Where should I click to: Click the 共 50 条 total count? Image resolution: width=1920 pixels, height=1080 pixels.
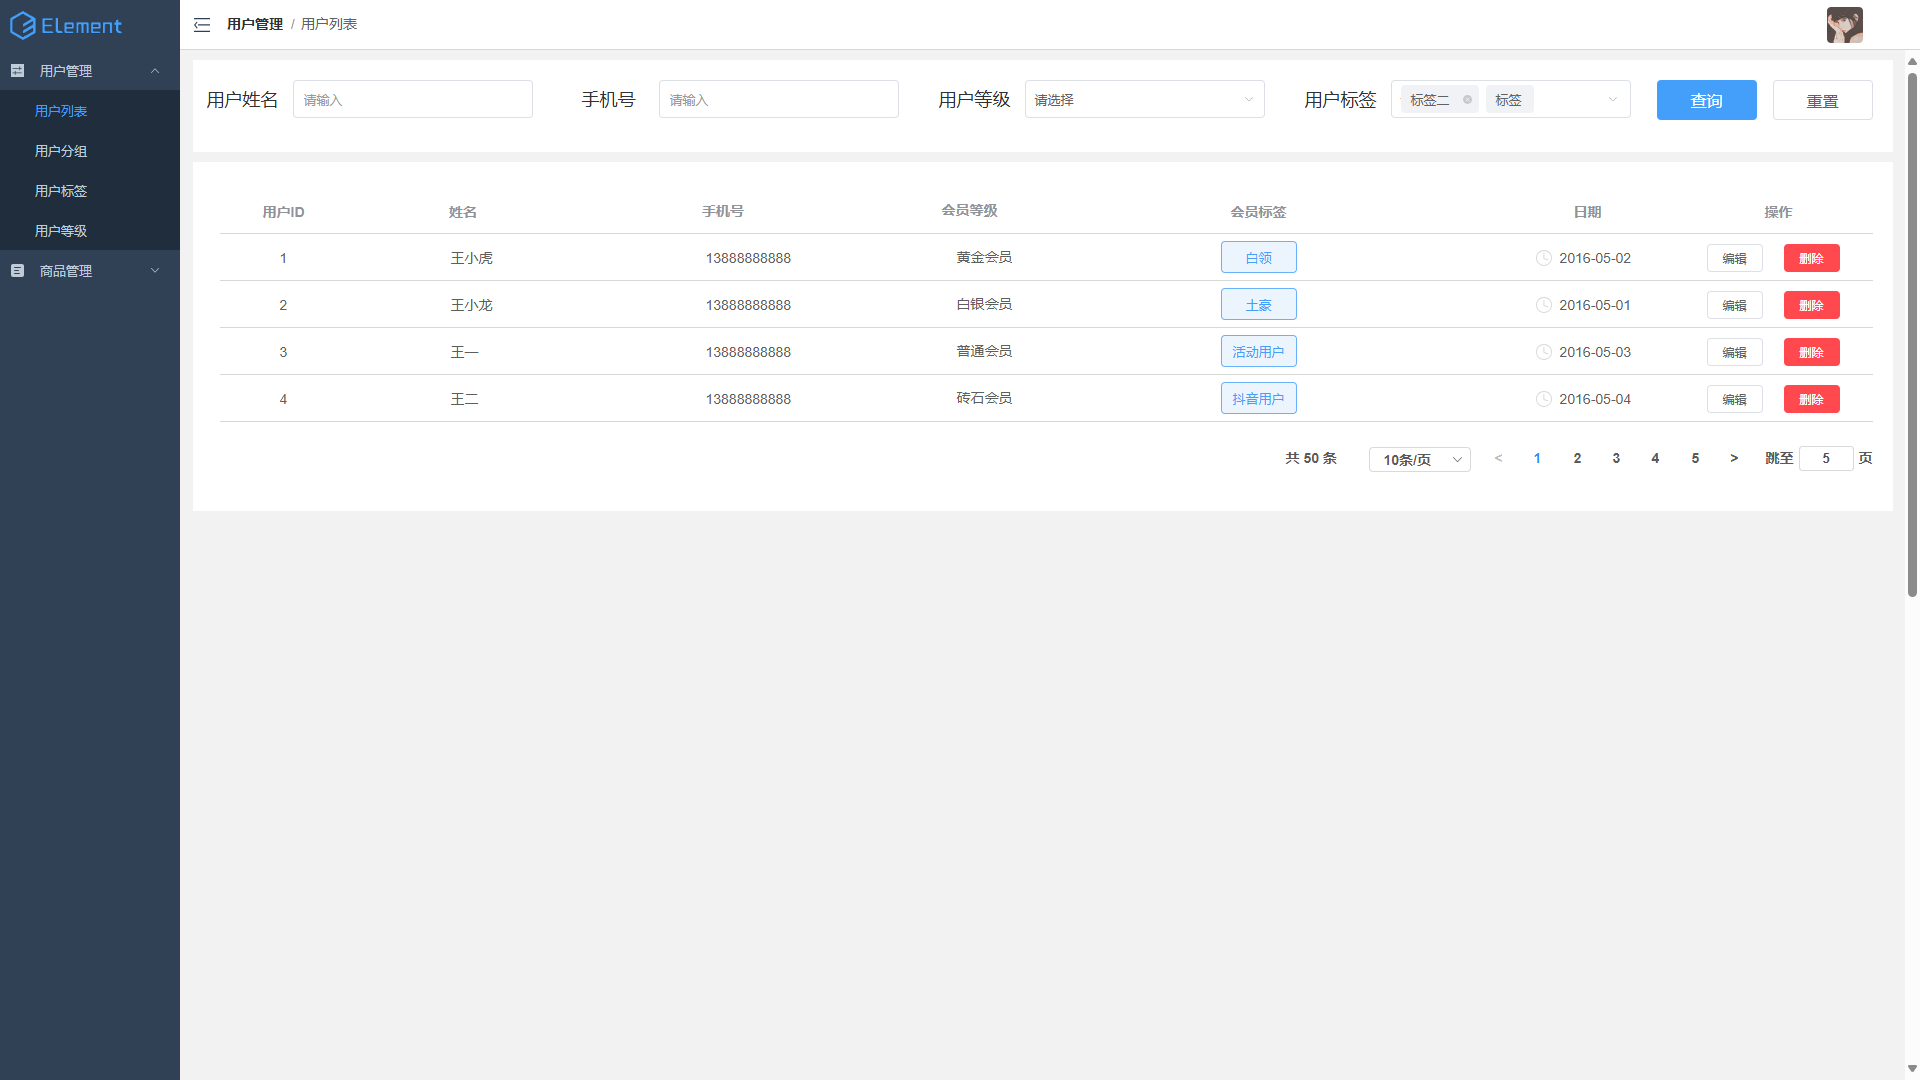[x=1310, y=458]
